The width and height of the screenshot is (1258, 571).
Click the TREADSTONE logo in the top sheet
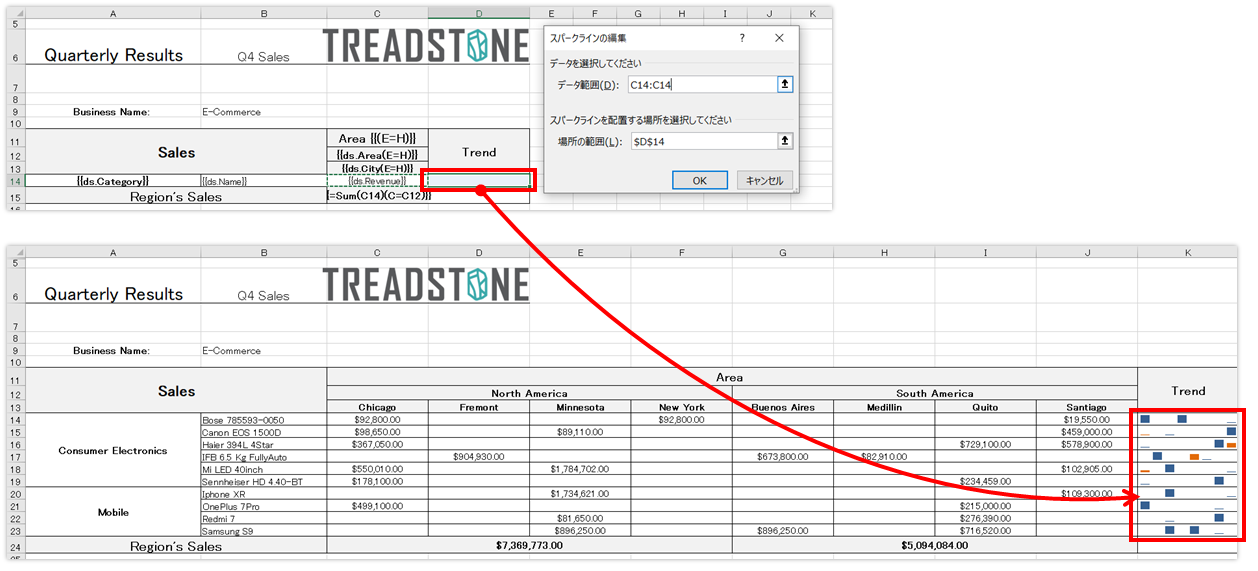click(426, 47)
